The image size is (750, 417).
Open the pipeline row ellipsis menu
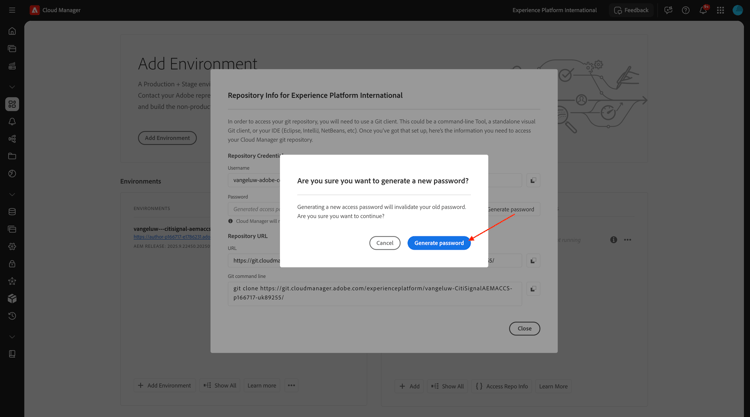tap(628, 240)
